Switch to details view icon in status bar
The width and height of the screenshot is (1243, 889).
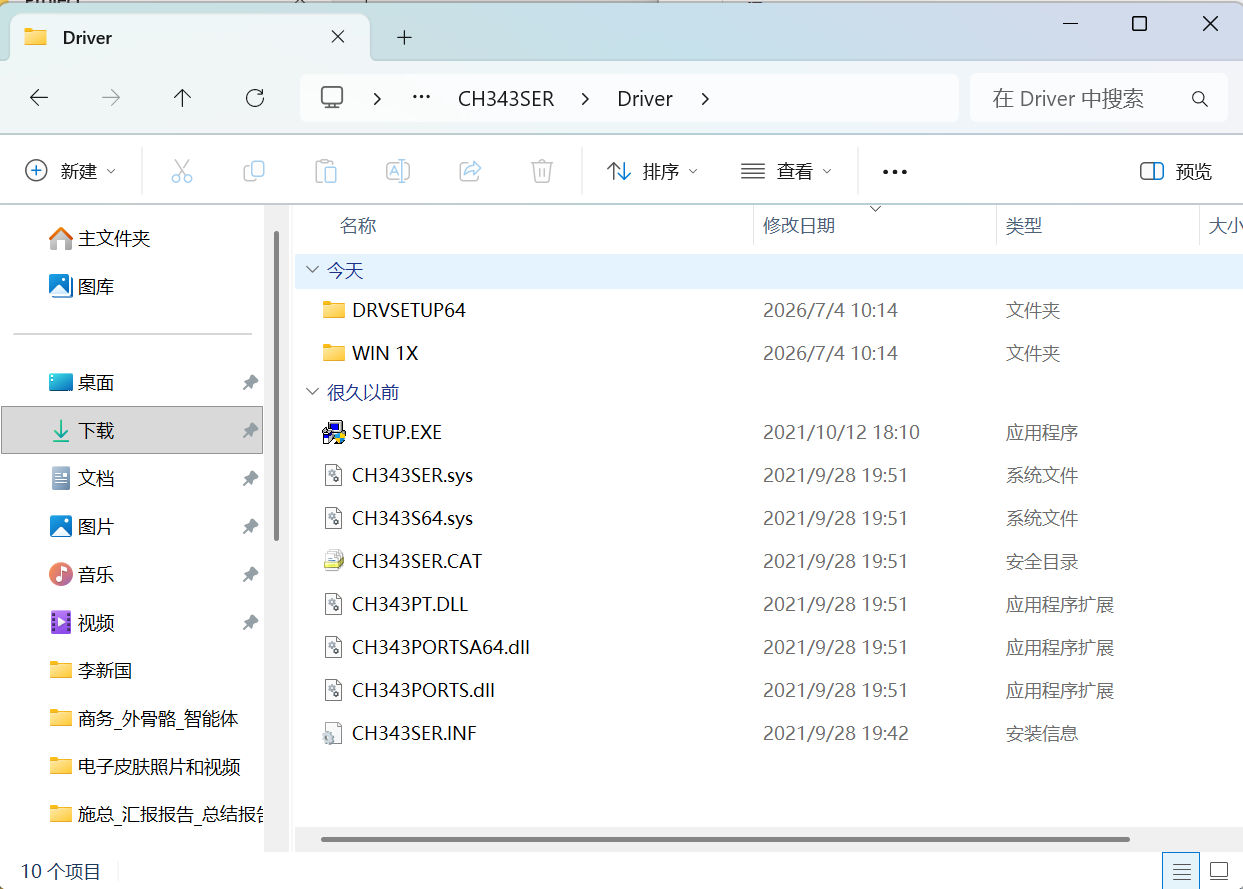point(1182,871)
